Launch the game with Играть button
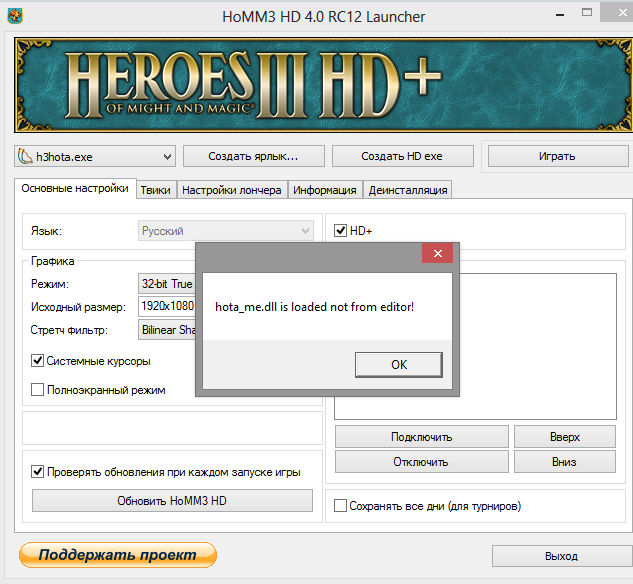The width and height of the screenshot is (633, 584). pos(558,156)
